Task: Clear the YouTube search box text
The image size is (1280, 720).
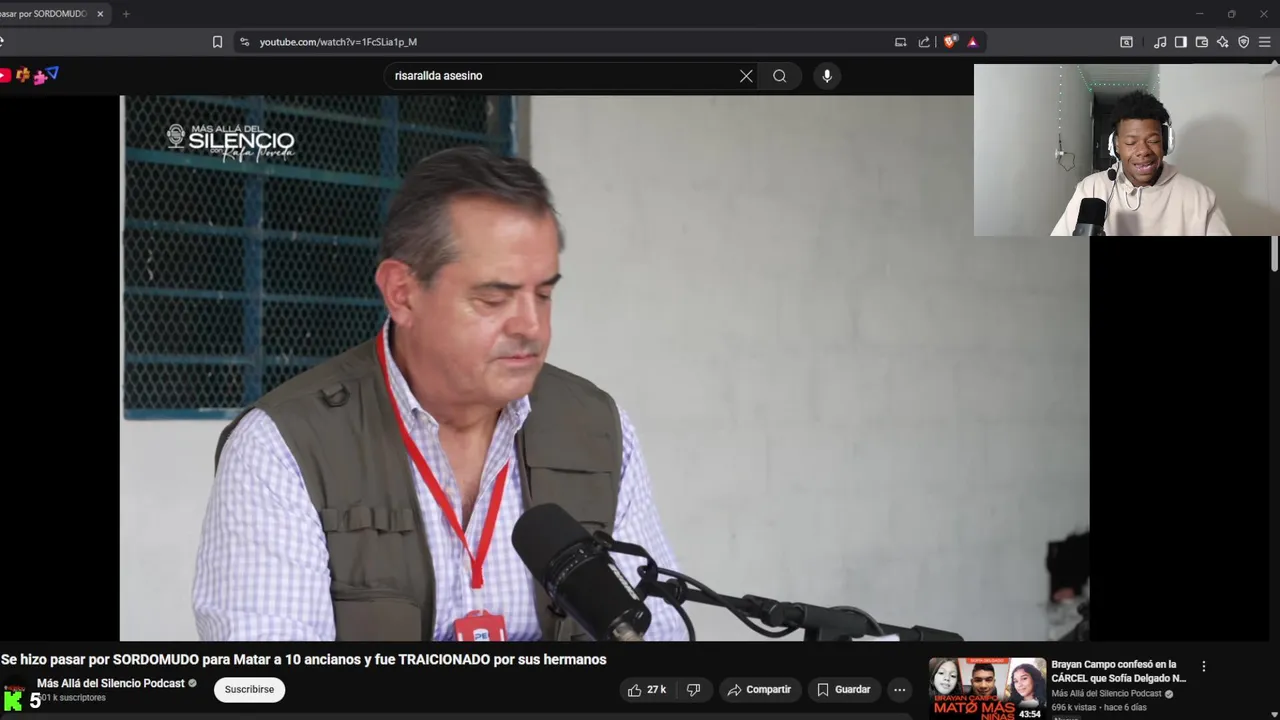Action: [x=746, y=76]
